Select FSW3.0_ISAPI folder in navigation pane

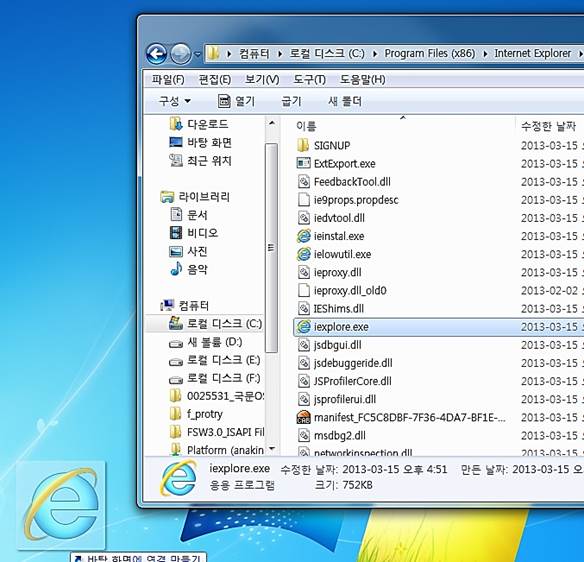[x=216, y=432]
